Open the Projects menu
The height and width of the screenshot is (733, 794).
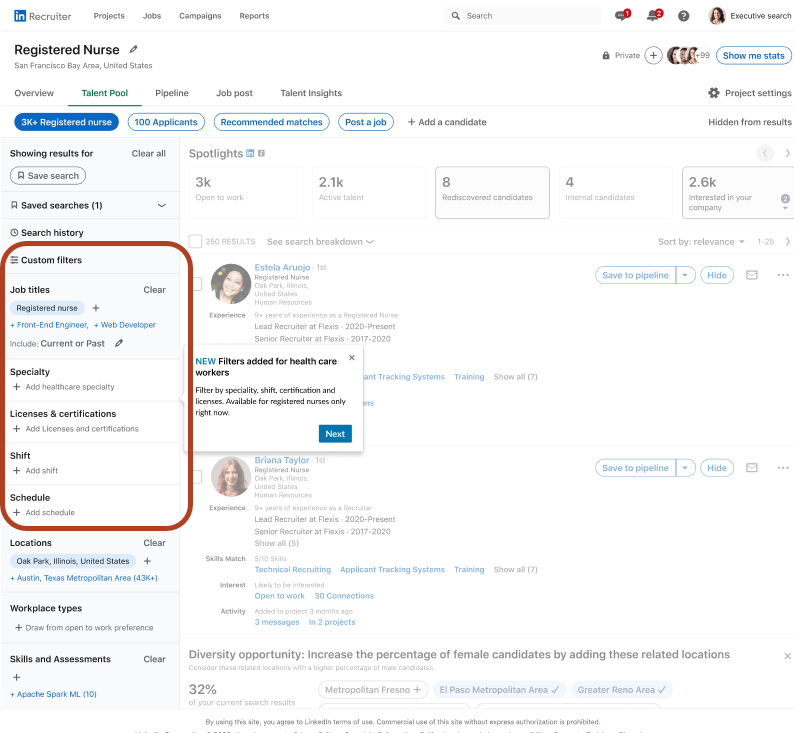(109, 16)
